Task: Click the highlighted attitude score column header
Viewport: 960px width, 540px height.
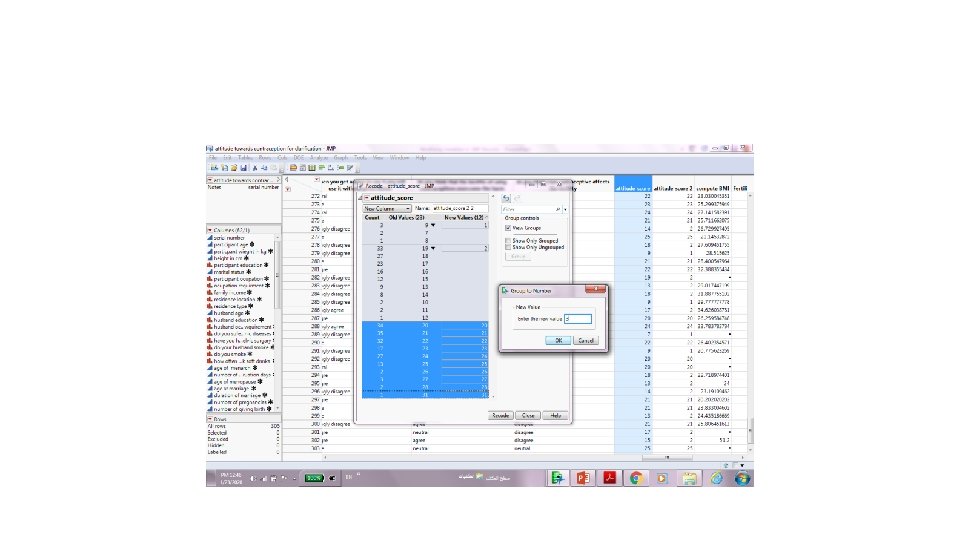Action: (633, 188)
